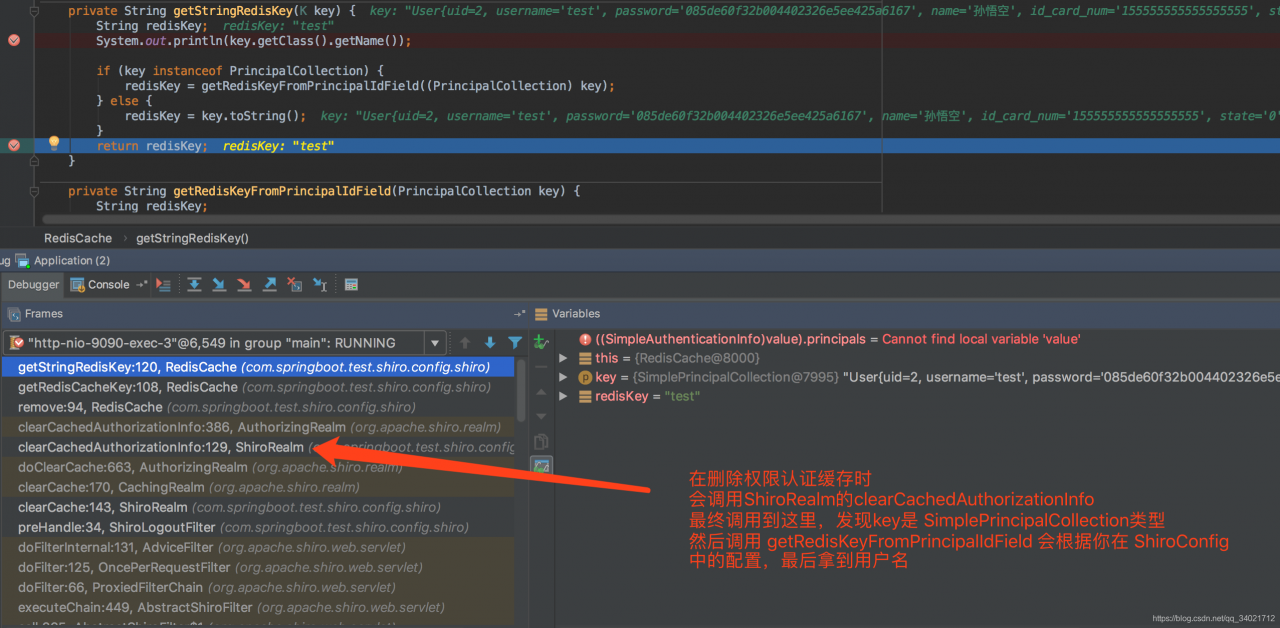
Task: Select frame clearCache:143, ShiroRealm
Action: point(258,507)
